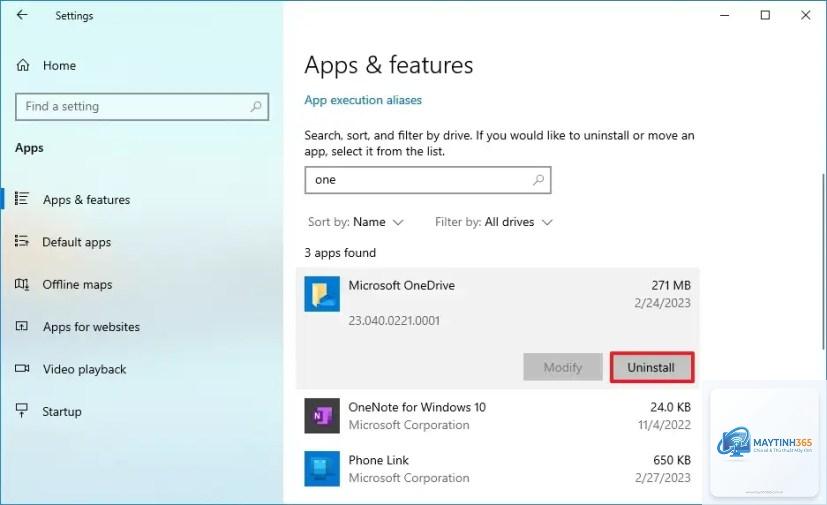
Task: Close the Settings window
Action: (x=805, y=15)
